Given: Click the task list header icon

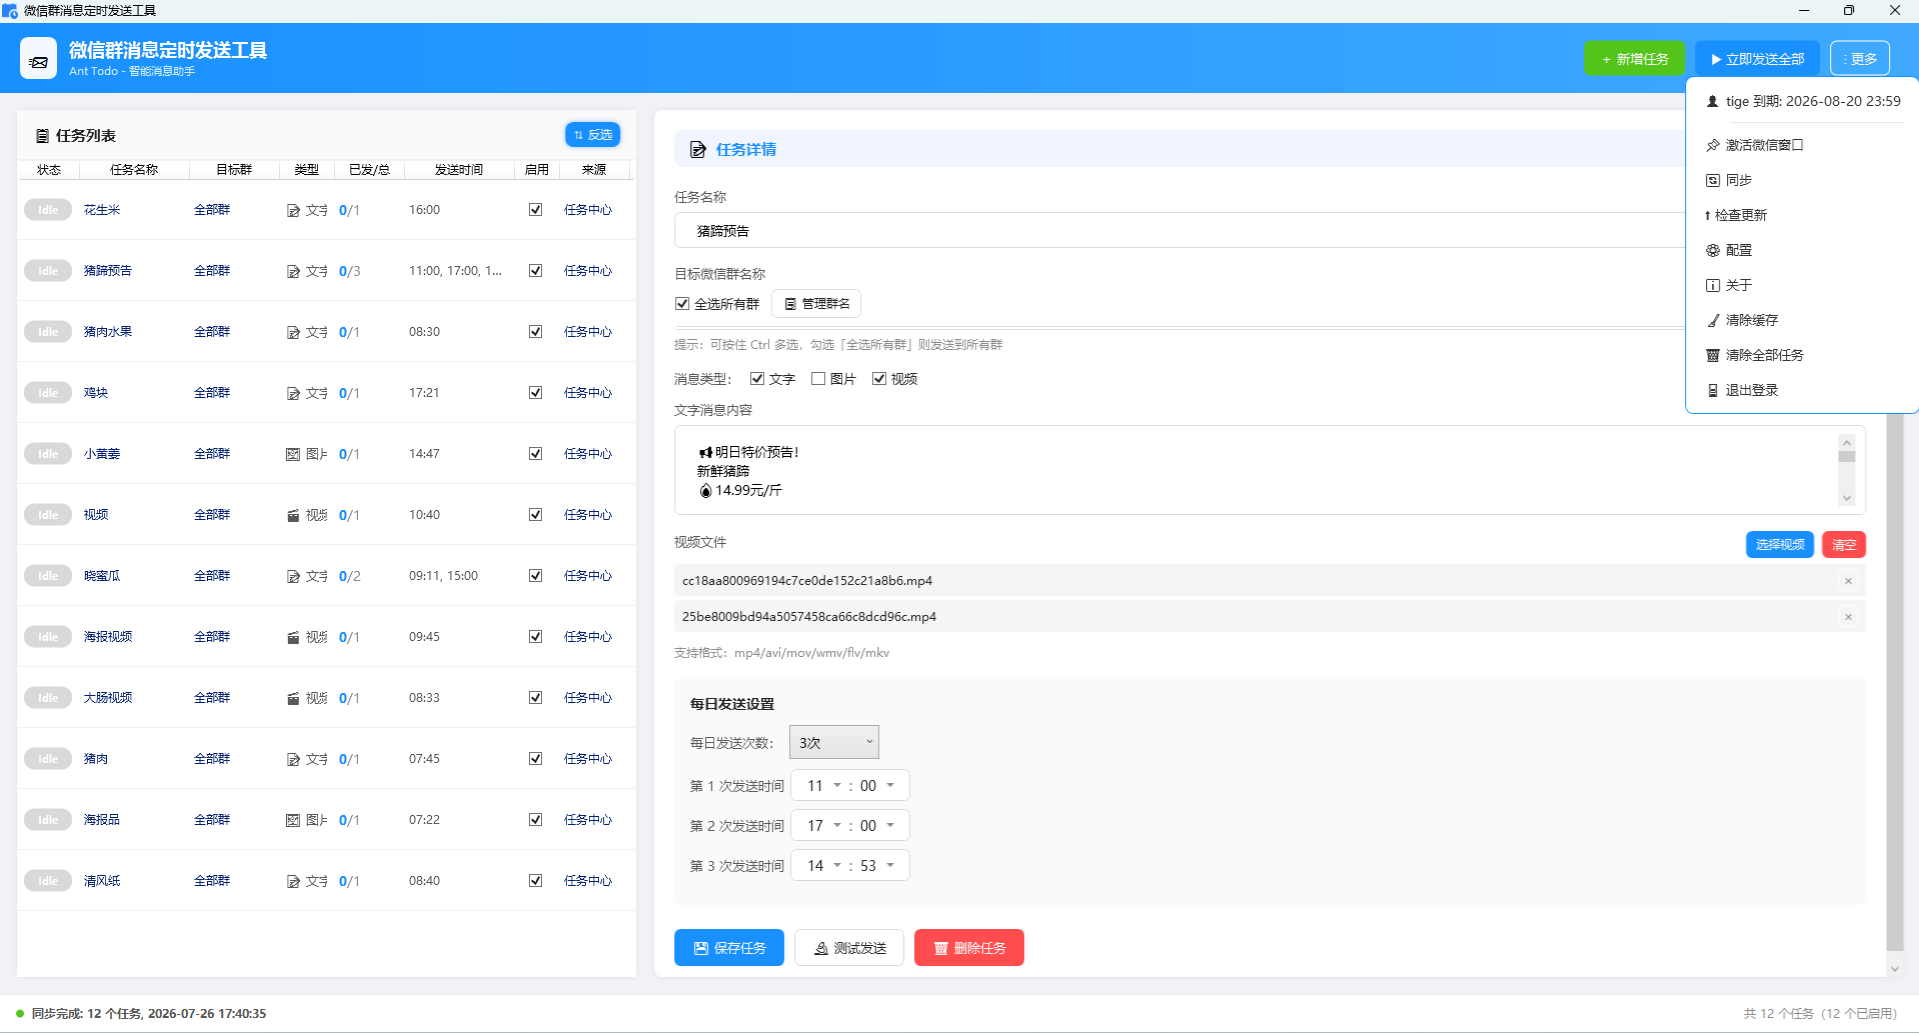Looking at the screenshot, I should coord(42,136).
